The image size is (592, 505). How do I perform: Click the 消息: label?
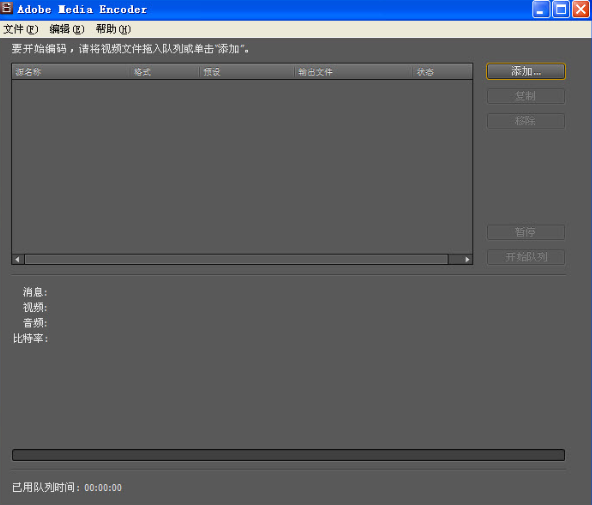click(x=35, y=292)
